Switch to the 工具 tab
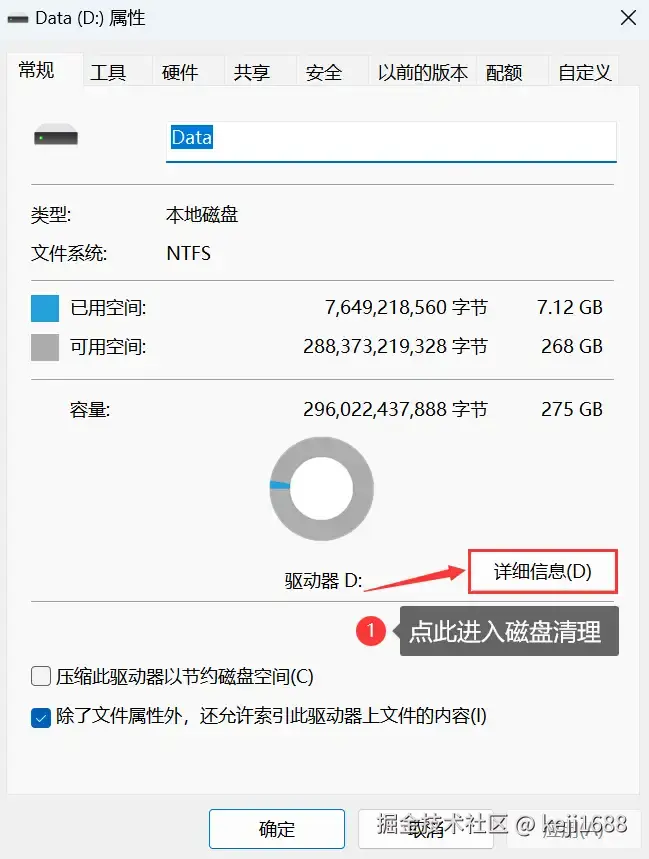The height and width of the screenshot is (859, 649). (108, 72)
